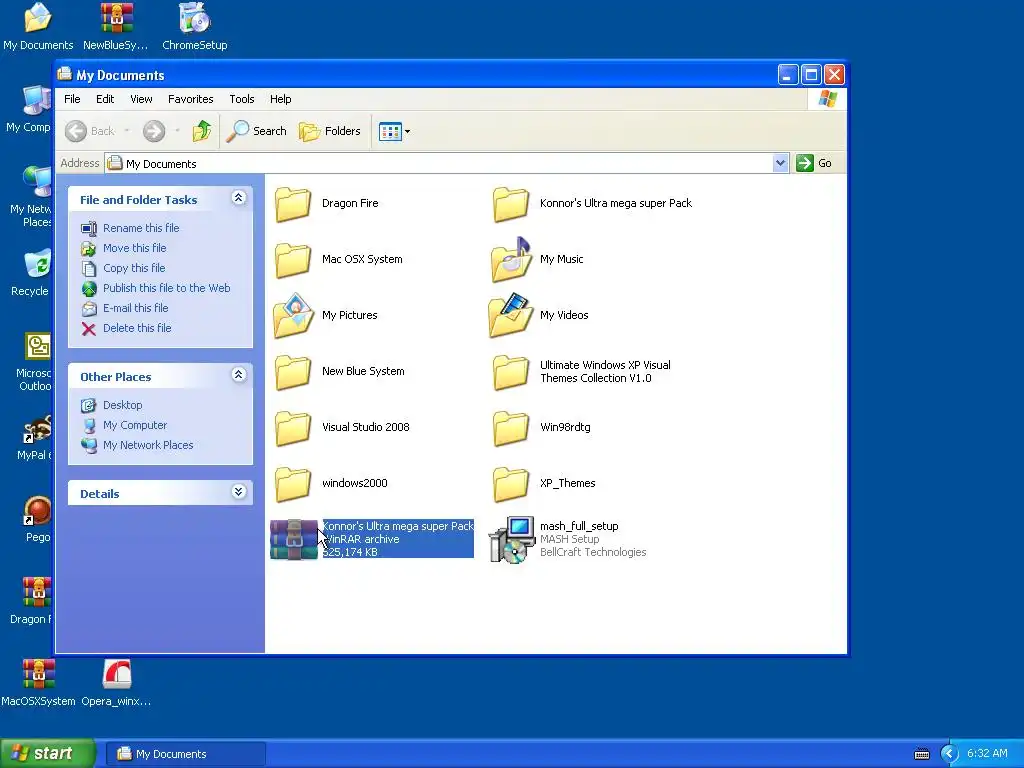
Task: Collapse the Other Places panel
Action: coord(238,375)
